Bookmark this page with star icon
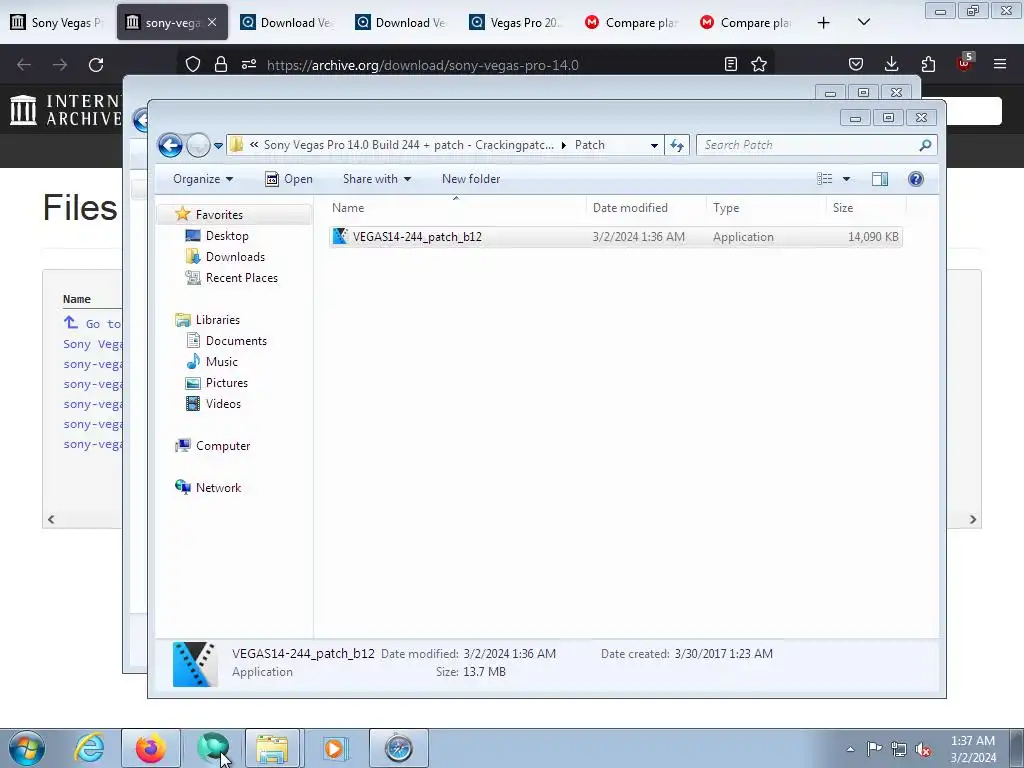 [759, 64]
